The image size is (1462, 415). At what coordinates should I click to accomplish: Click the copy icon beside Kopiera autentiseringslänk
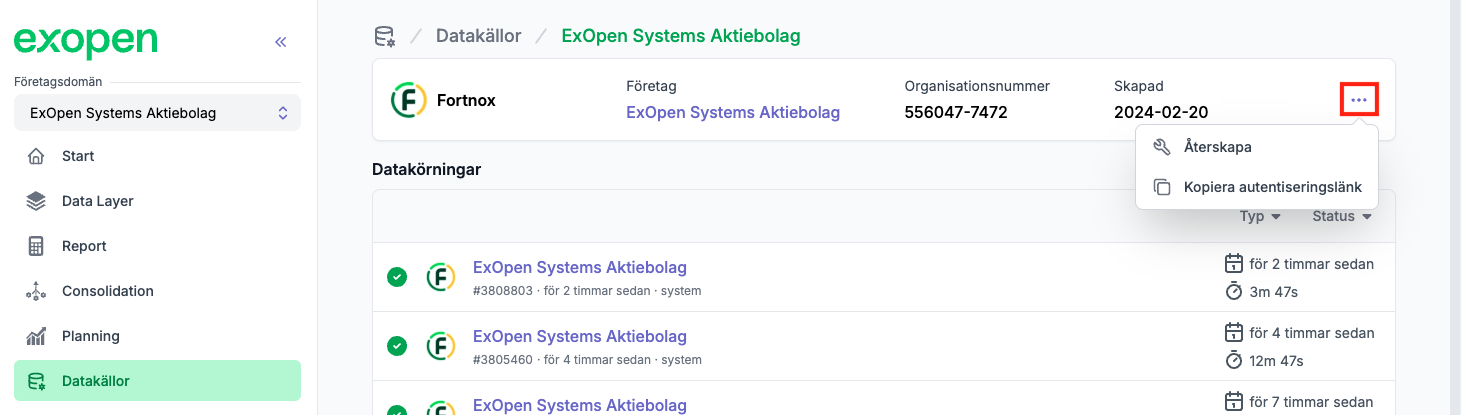(1162, 187)
